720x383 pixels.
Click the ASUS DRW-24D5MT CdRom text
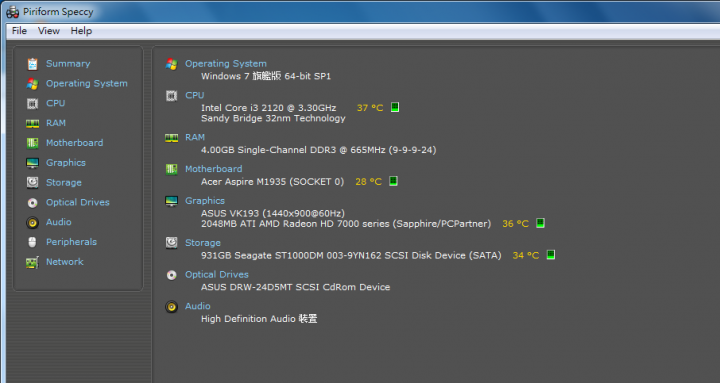pos(296,287)
